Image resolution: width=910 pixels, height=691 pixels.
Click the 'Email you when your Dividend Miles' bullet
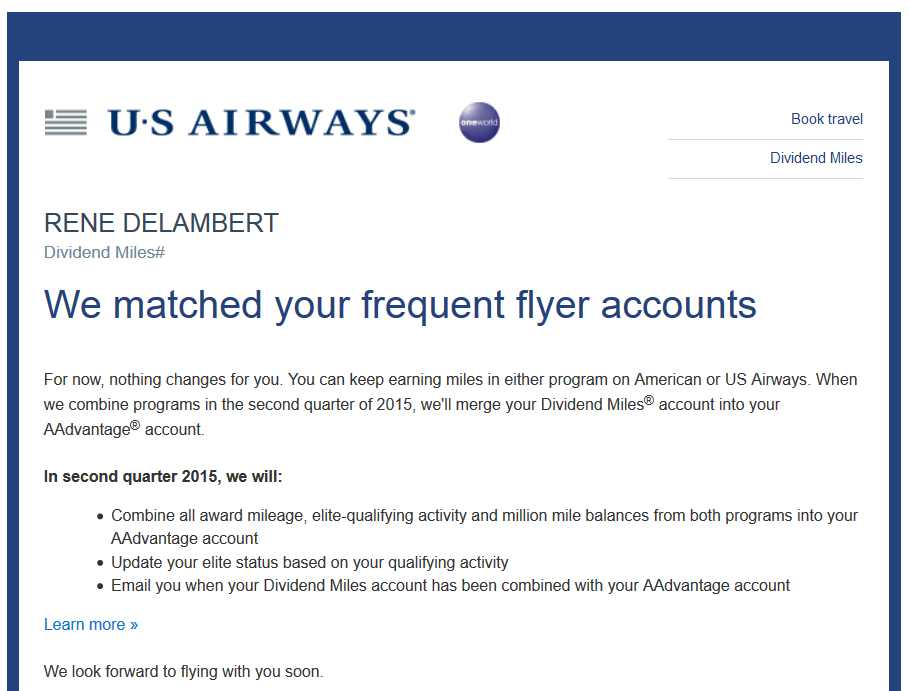point(450,585)
